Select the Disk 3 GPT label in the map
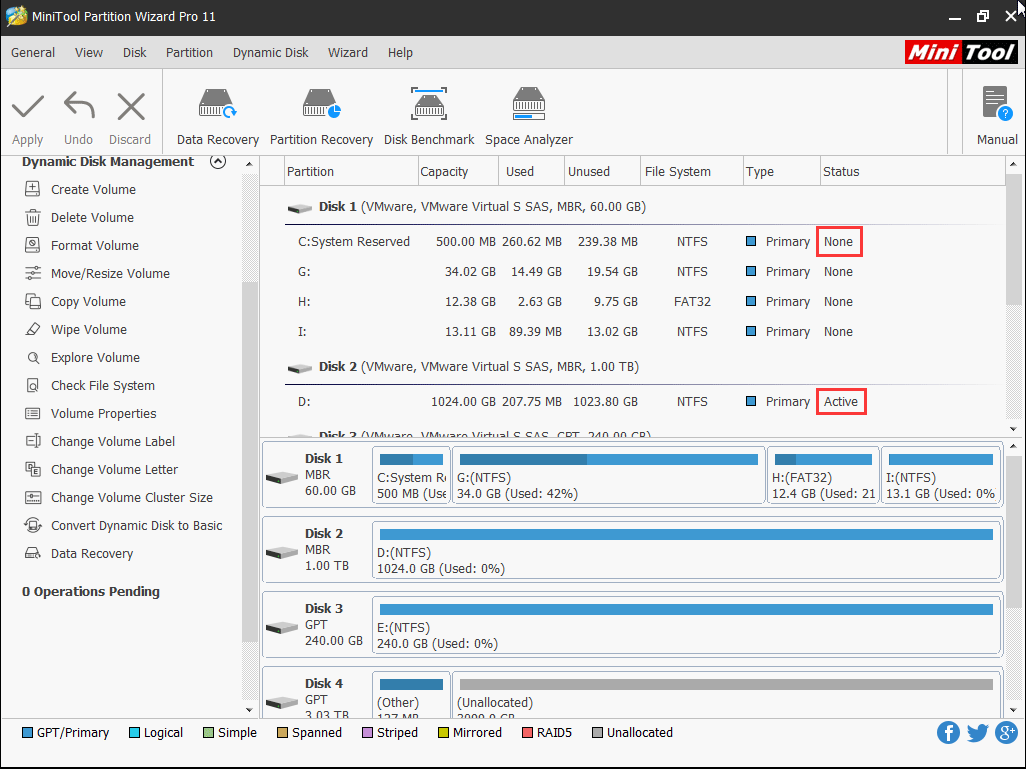 (x=316, y=625)
